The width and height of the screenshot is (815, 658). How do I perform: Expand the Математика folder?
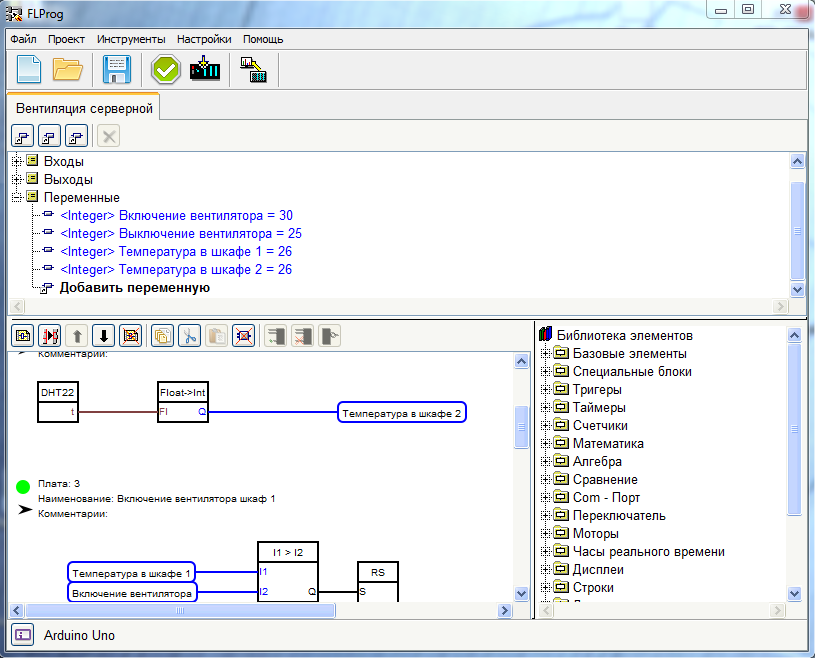(x=545, y=443)
